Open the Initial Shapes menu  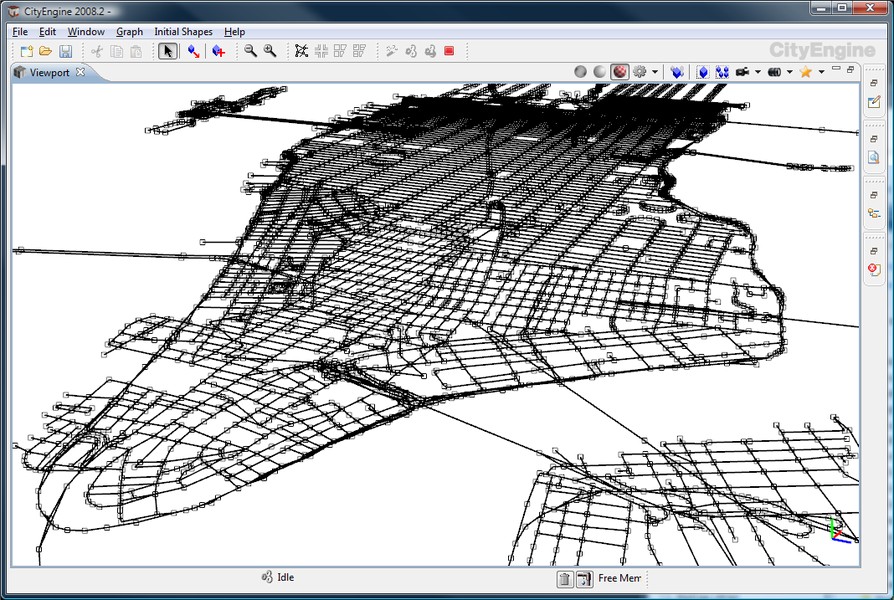(x=183, y=32)
